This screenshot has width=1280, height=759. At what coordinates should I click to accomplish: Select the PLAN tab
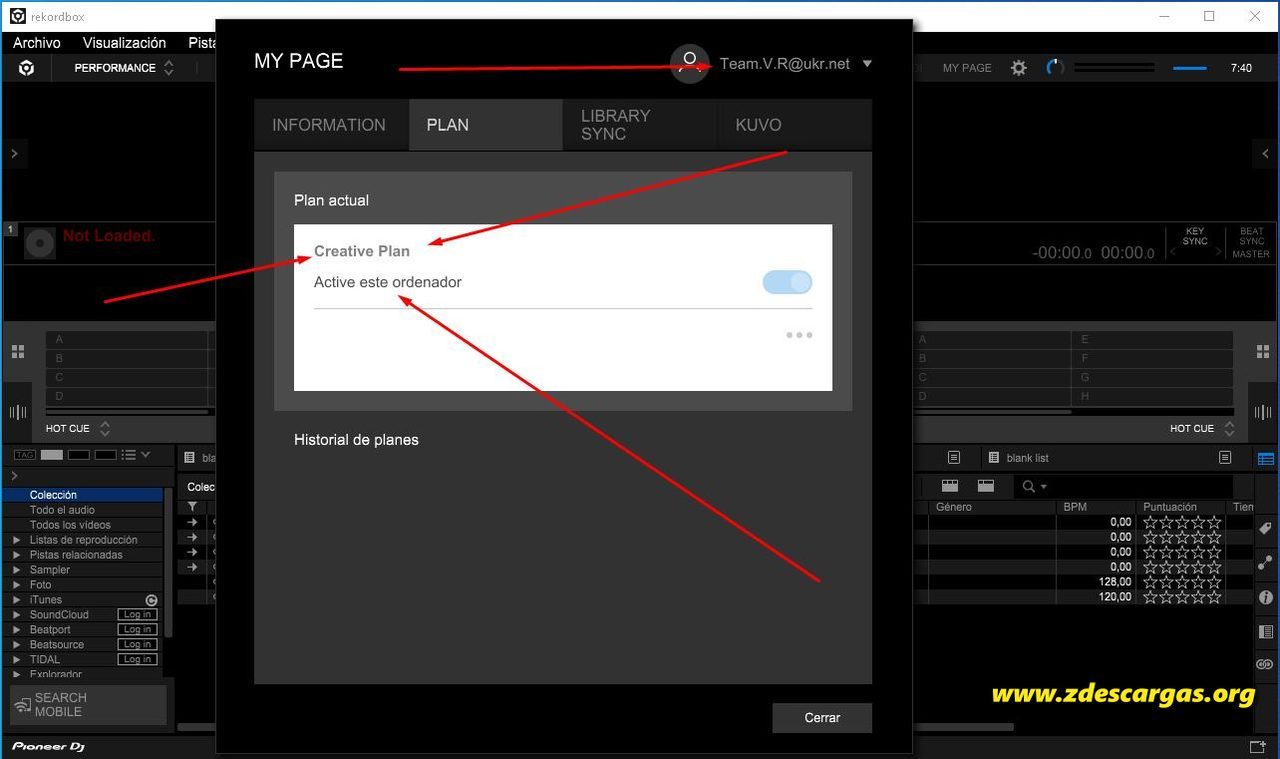click(486, 125)
